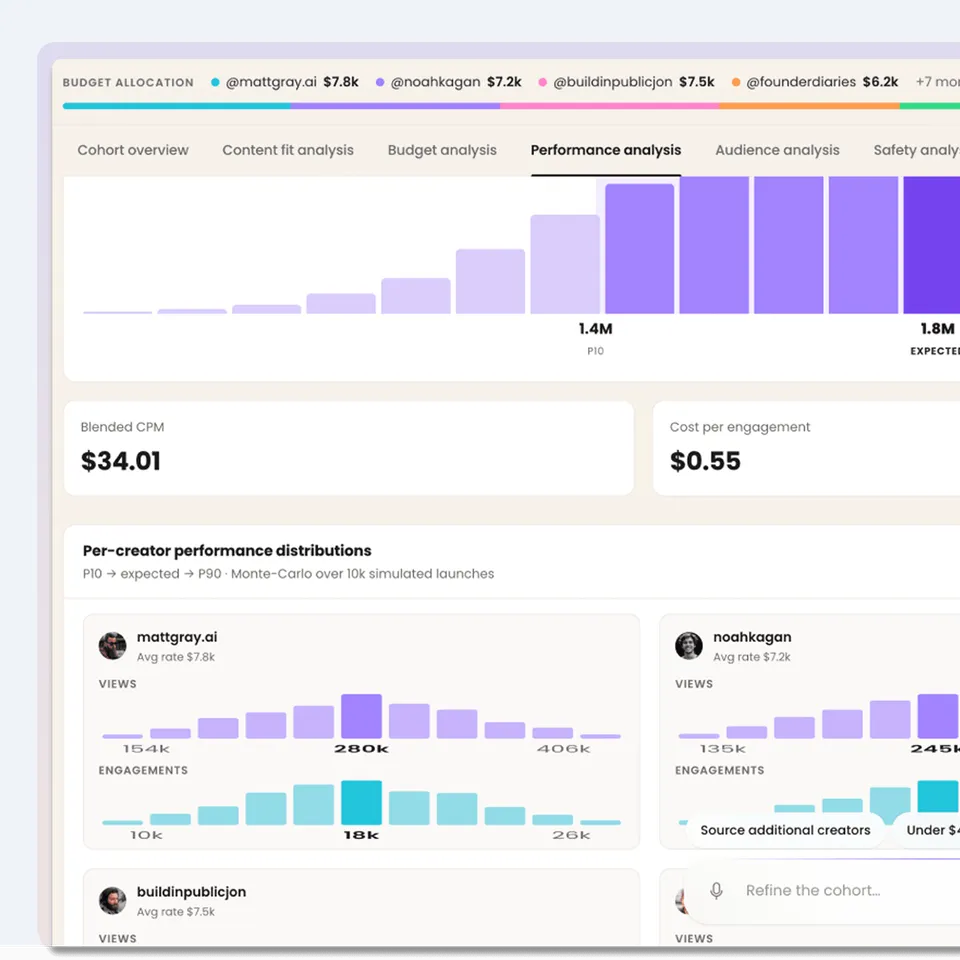Click the purple dot beside @noahkagan
This screenshot has height=960, width=960.
(380, 82)
